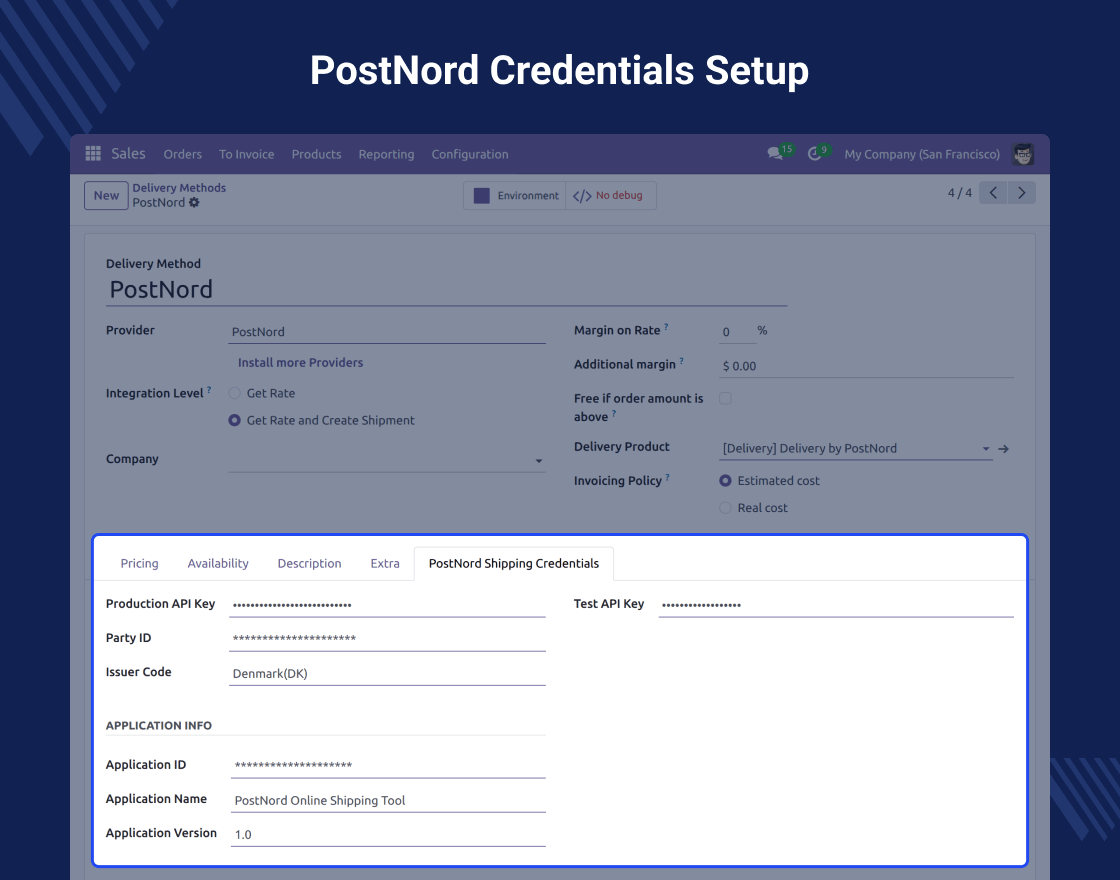Image resolution: width=1120 pixels, height=880 pixels.
Task: Focus the Test API Key field
Action: pos(836,604)
